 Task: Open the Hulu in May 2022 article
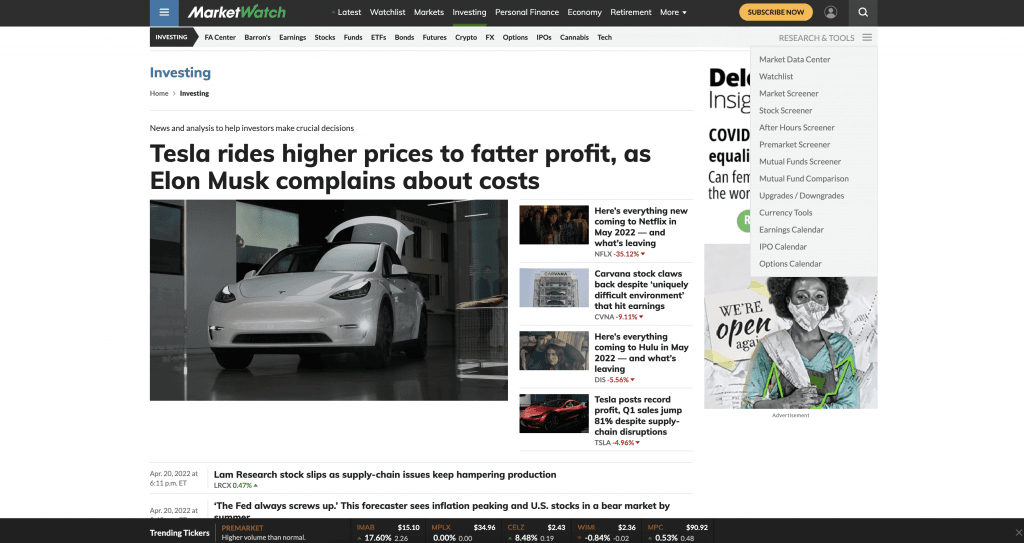(x=641, y=352)
